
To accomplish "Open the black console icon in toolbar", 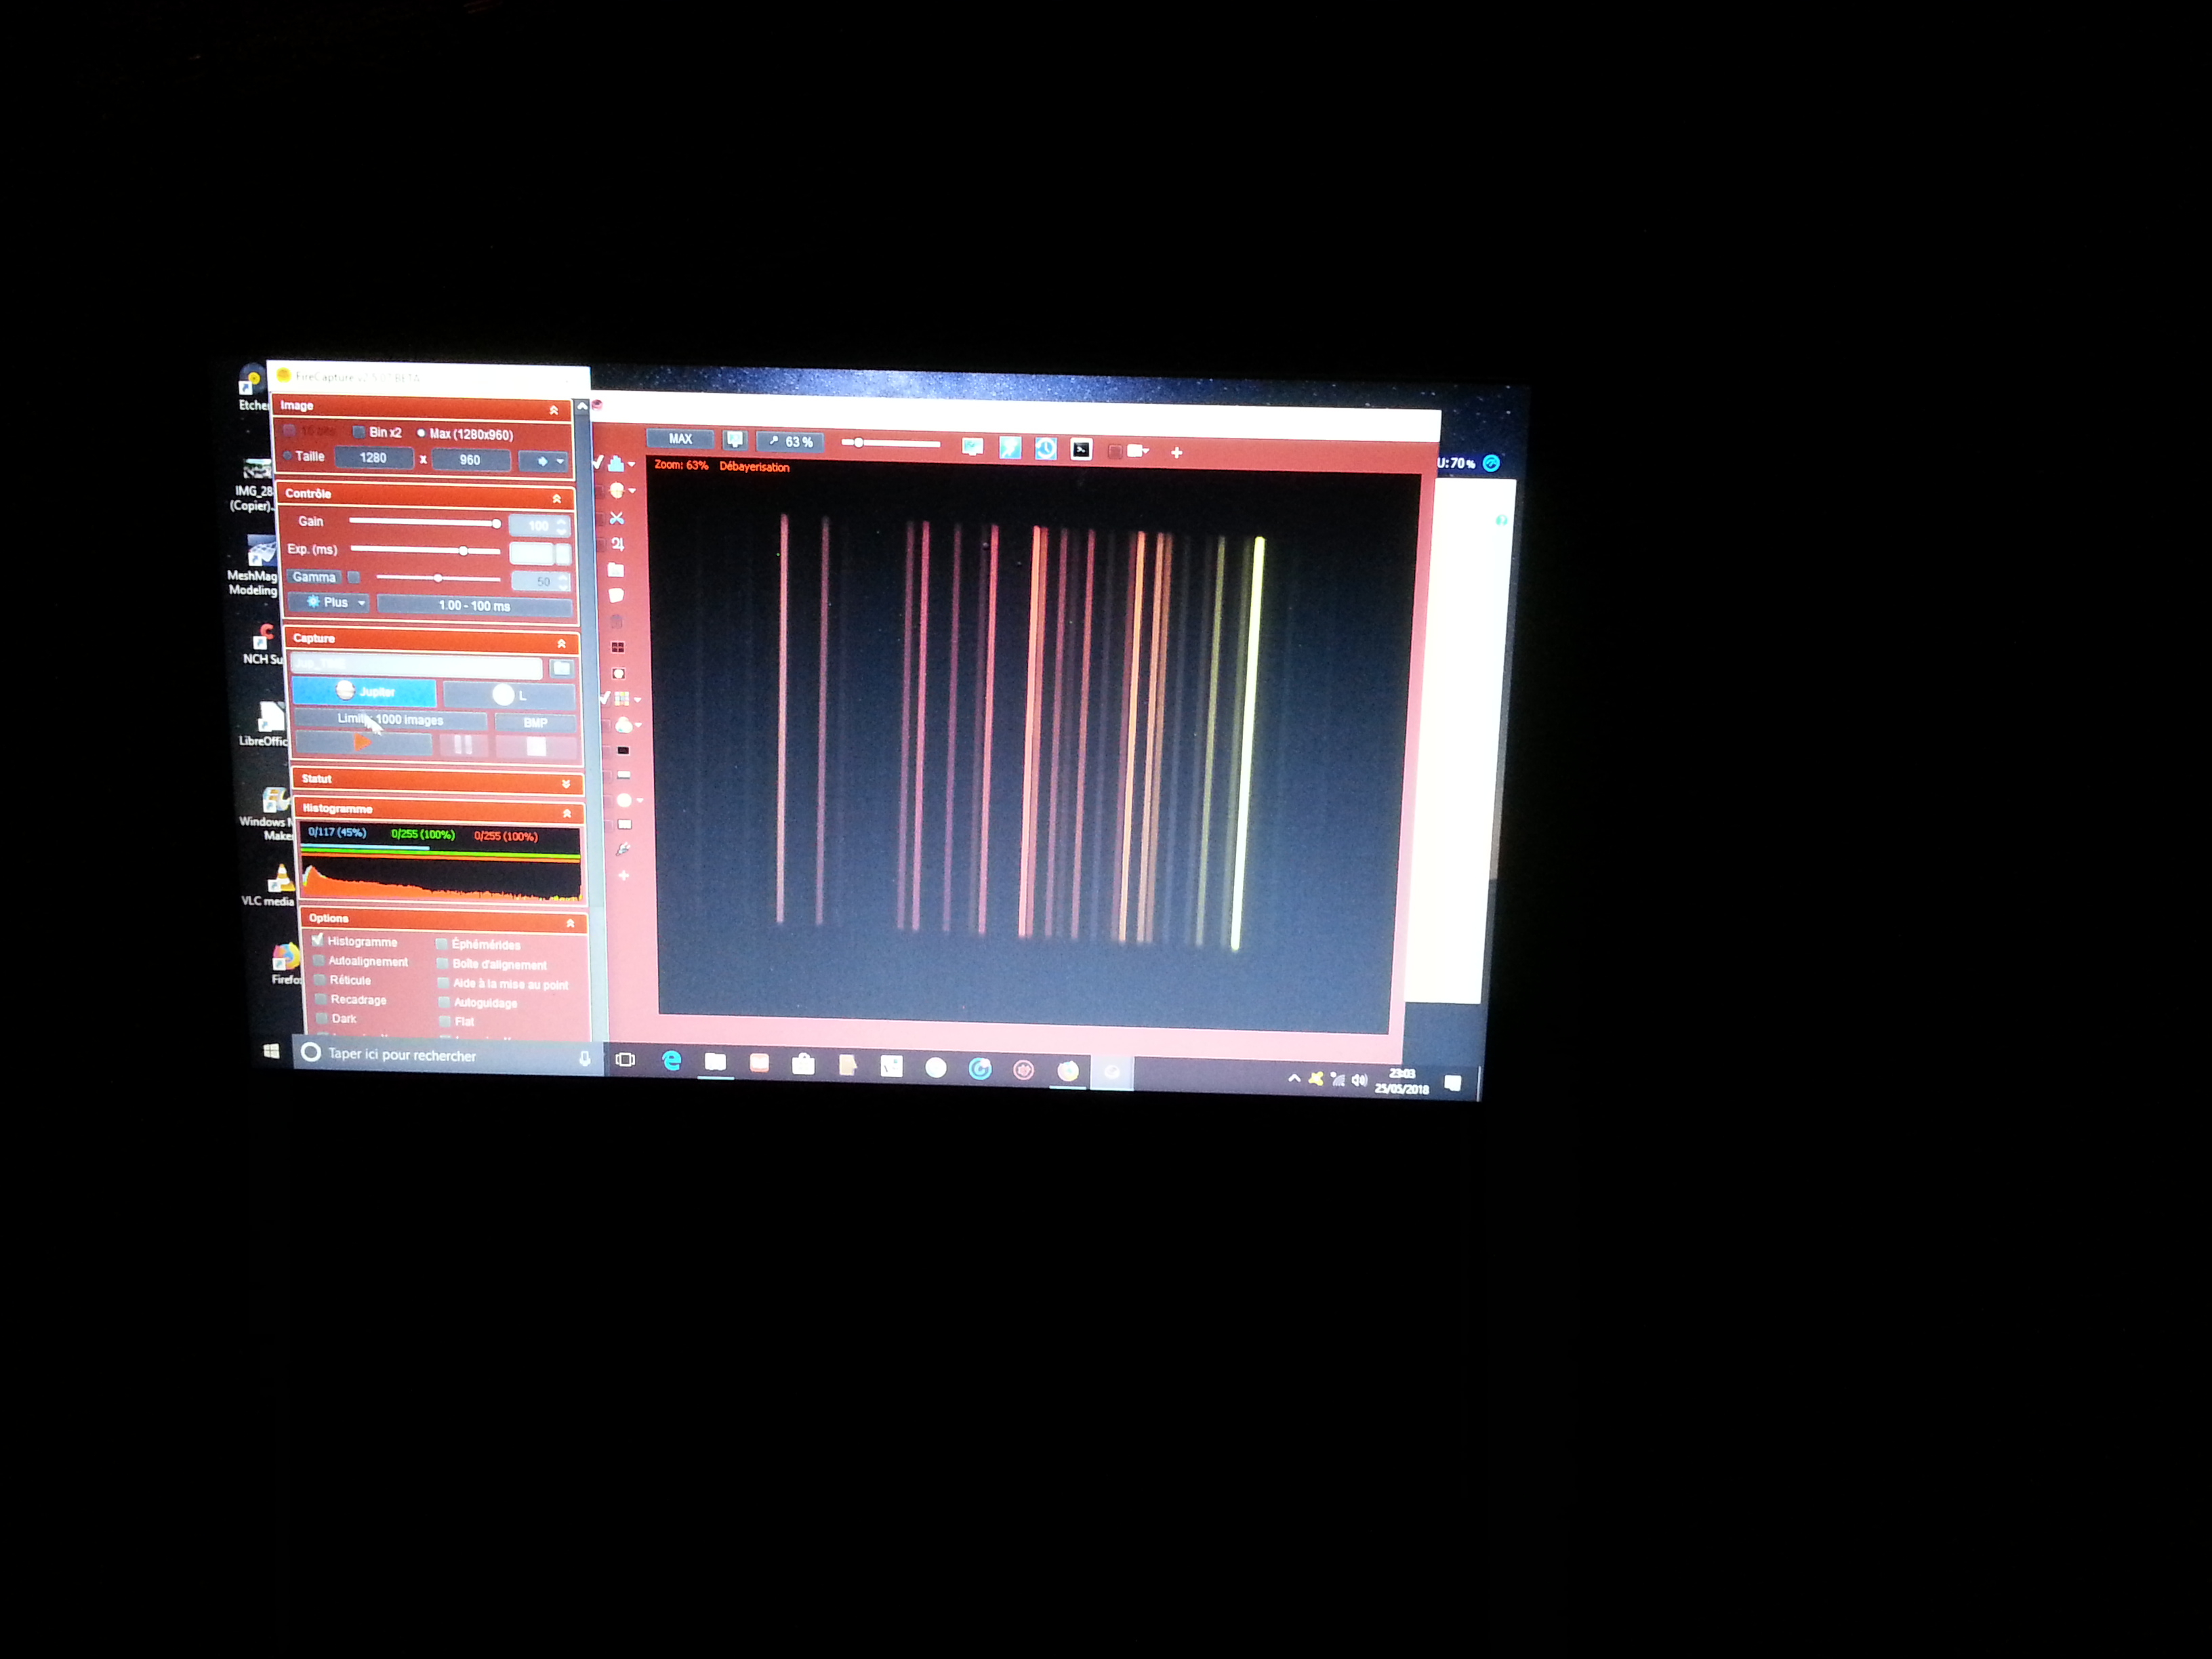I will 1081,450.
